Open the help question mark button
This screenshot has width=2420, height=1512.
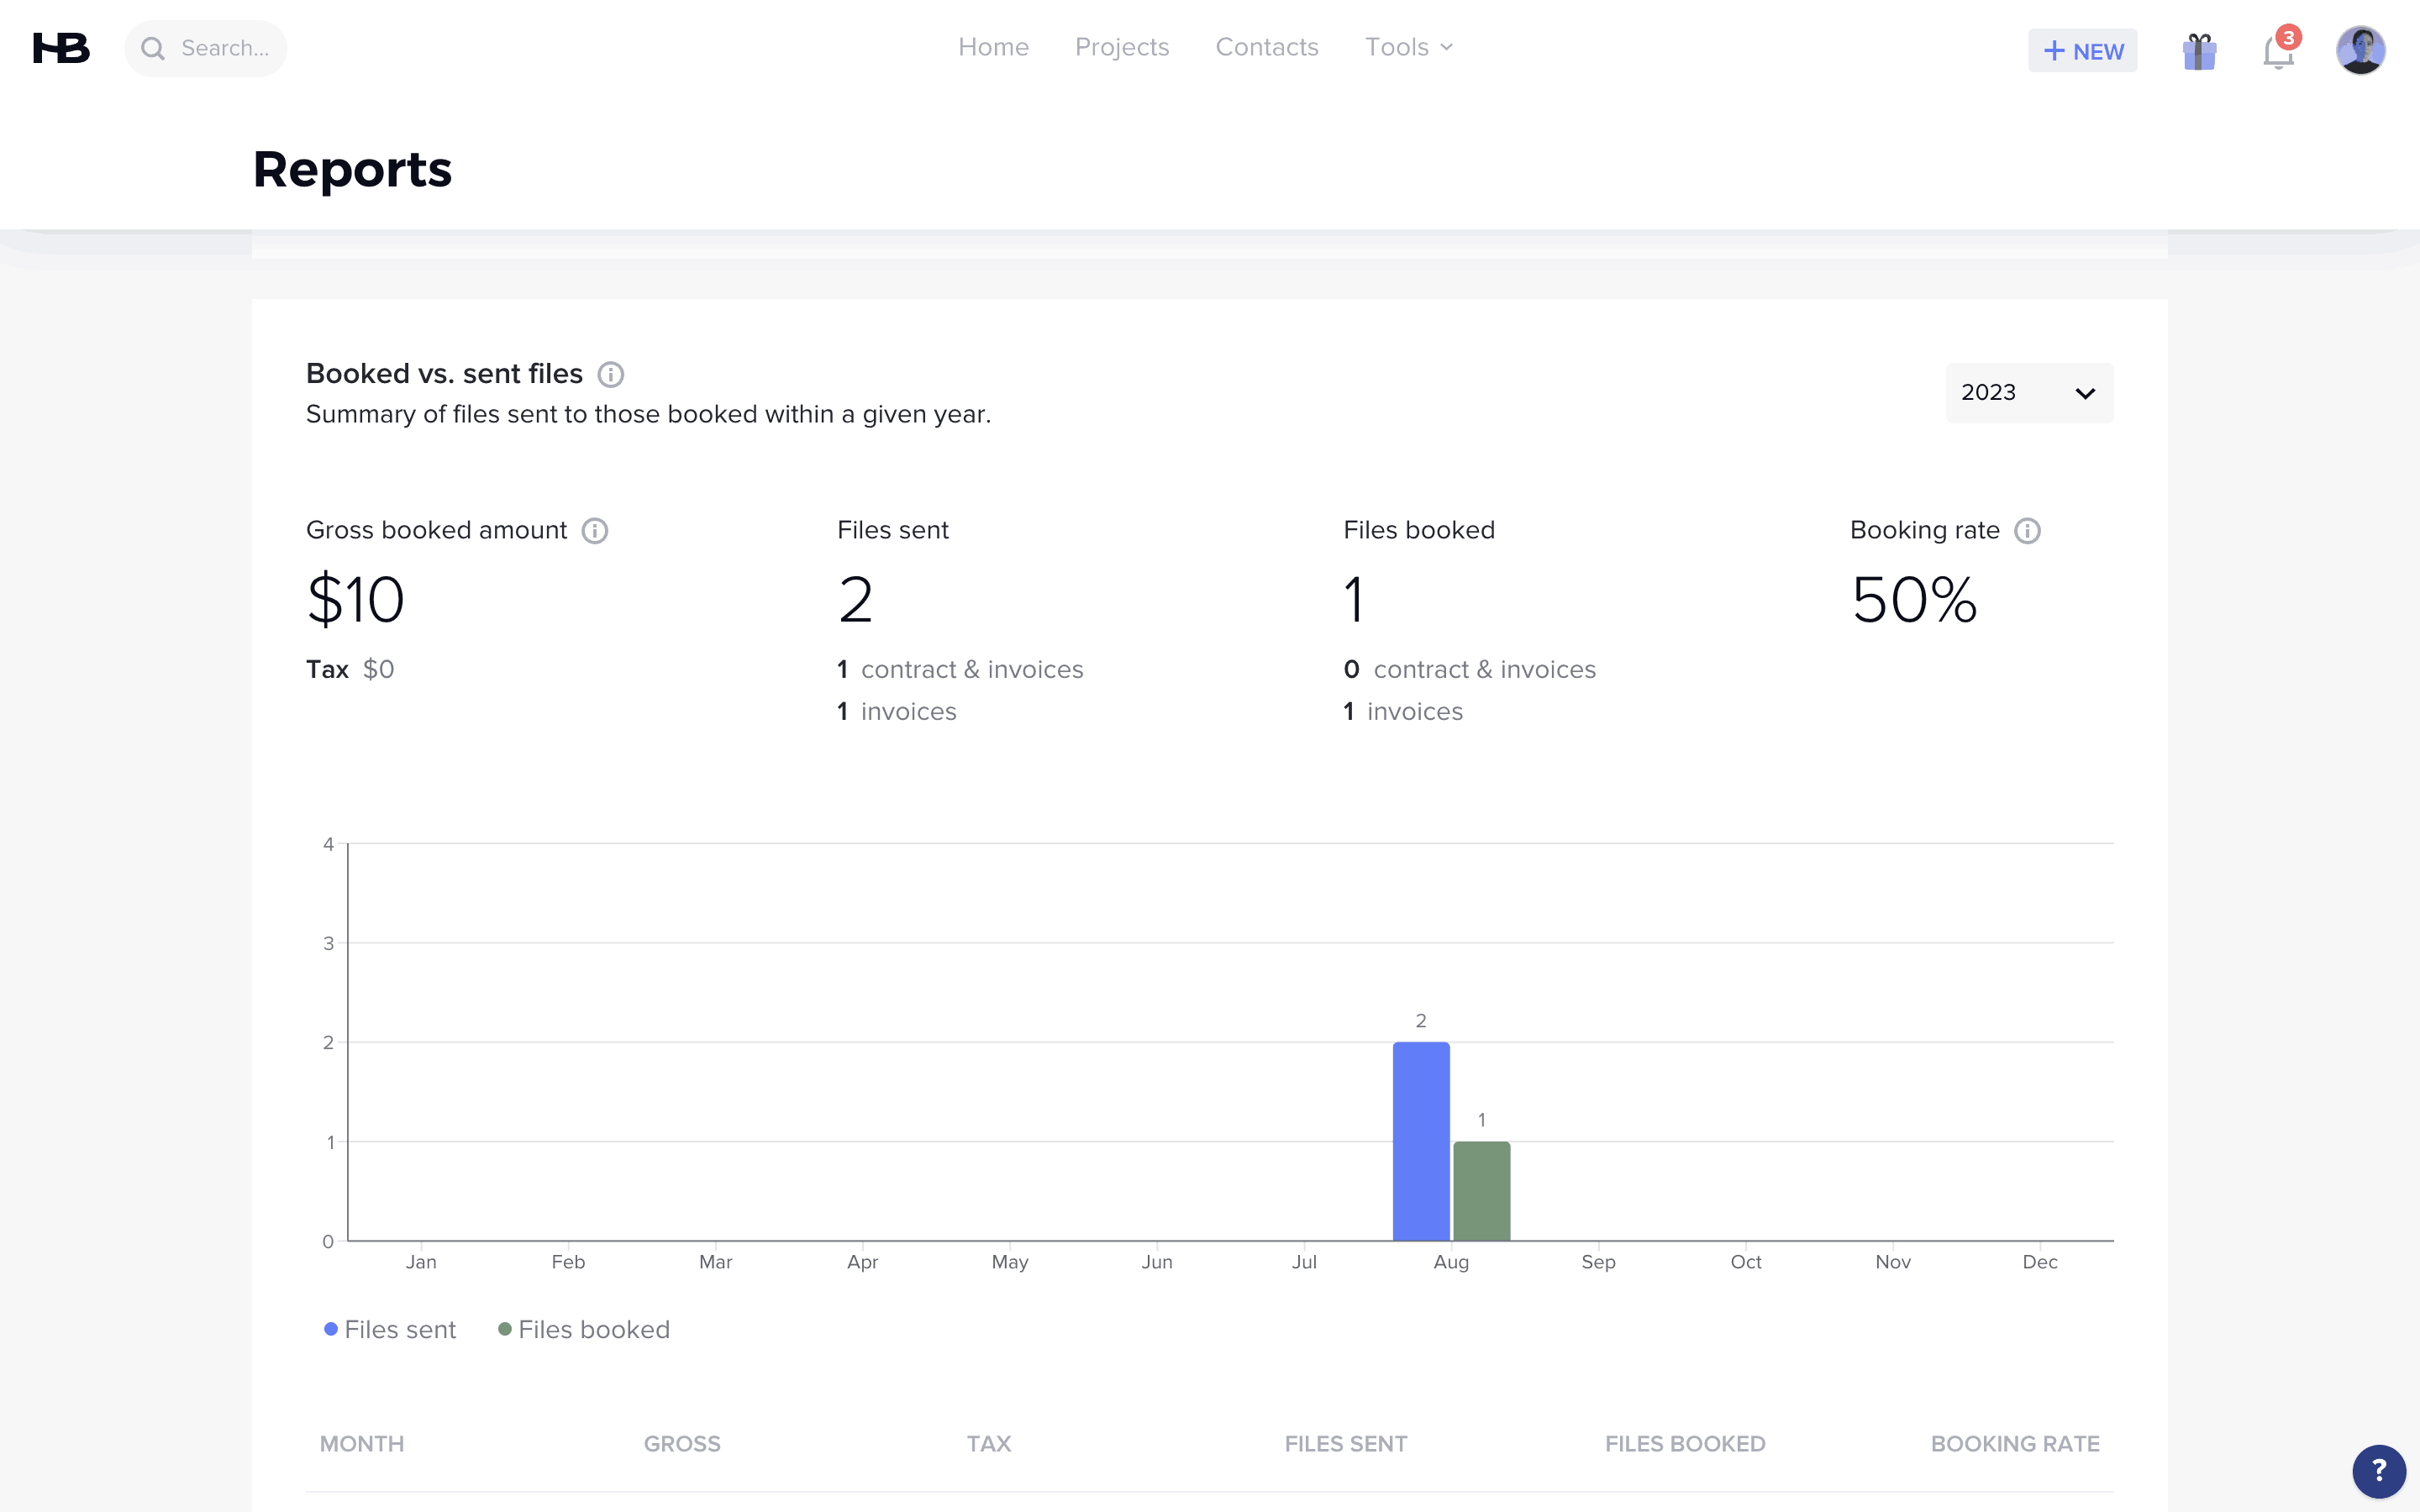pos(2378,1470)
